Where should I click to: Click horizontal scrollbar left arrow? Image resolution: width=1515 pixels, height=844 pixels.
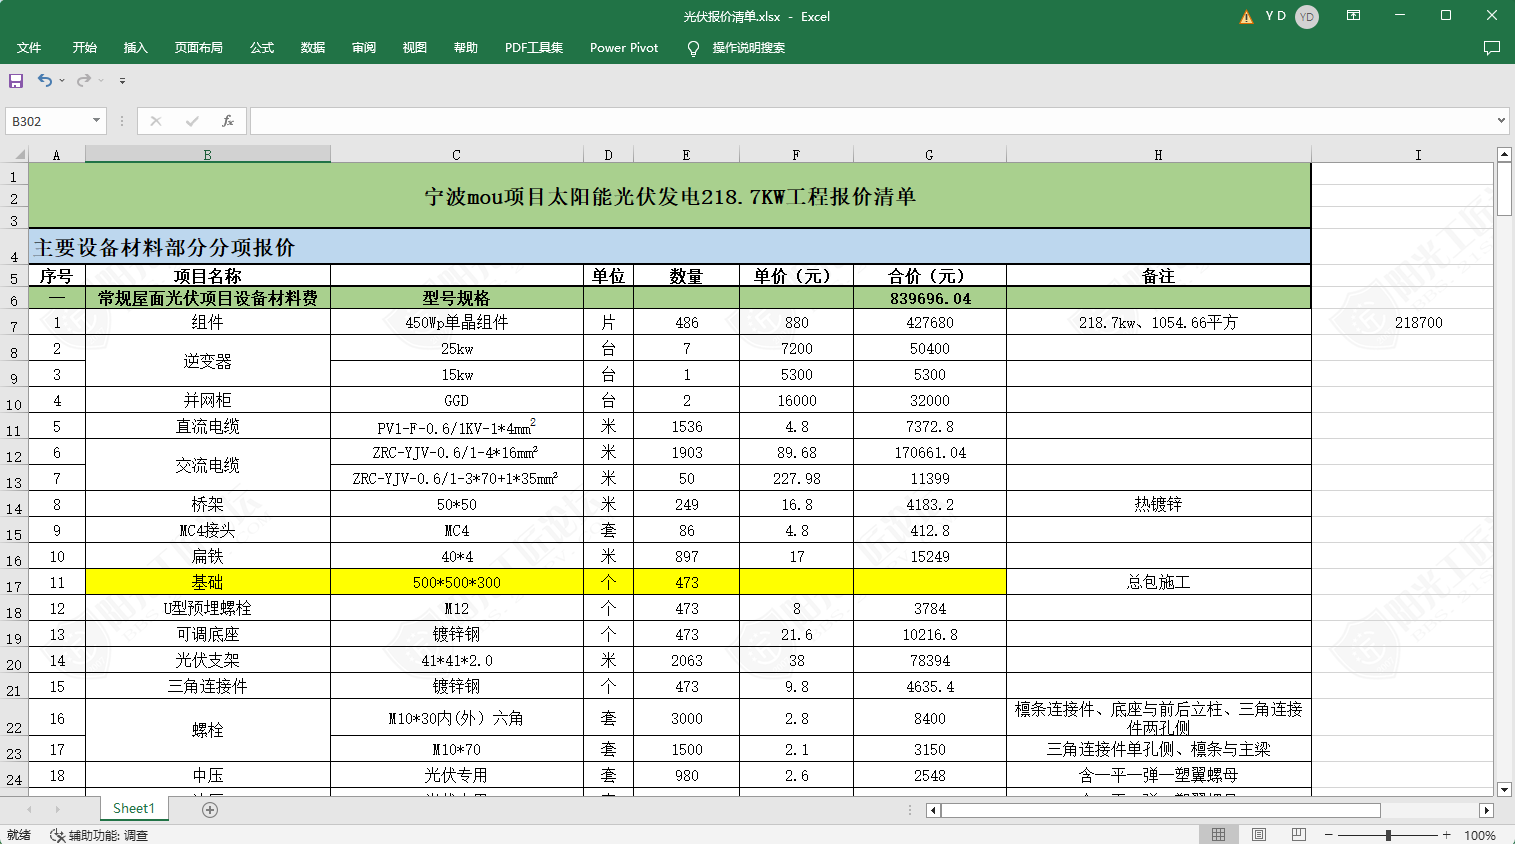[x=933, y=810]
